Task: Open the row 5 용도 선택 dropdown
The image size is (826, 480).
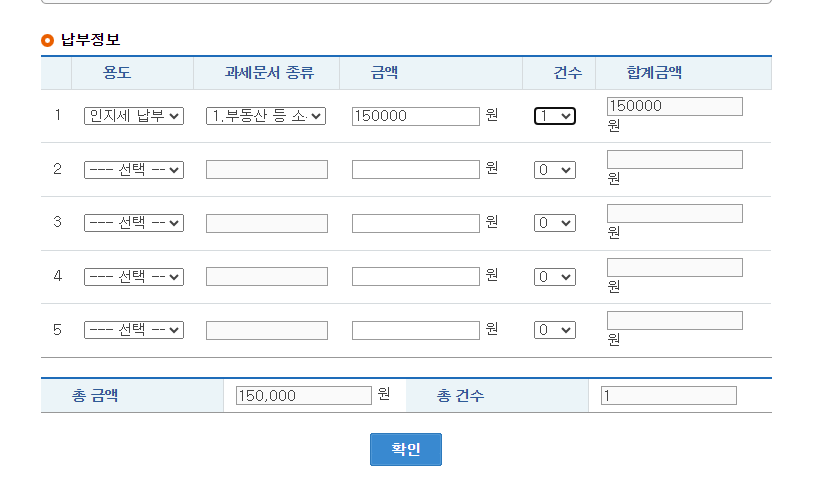Action: tap(134, 330)
